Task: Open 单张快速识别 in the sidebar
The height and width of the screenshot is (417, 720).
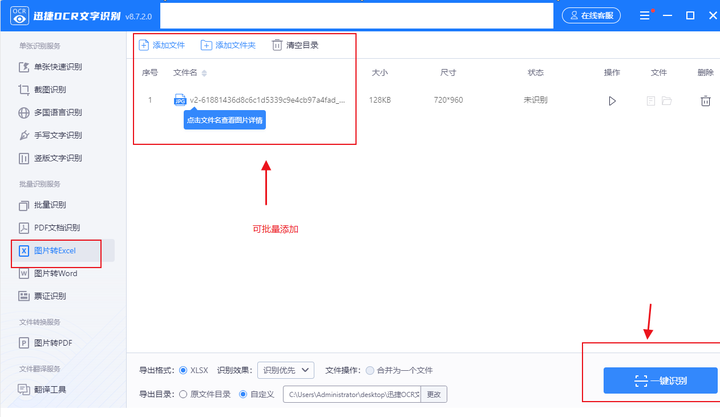Action: pyautogui.click(x=51, y=67)
